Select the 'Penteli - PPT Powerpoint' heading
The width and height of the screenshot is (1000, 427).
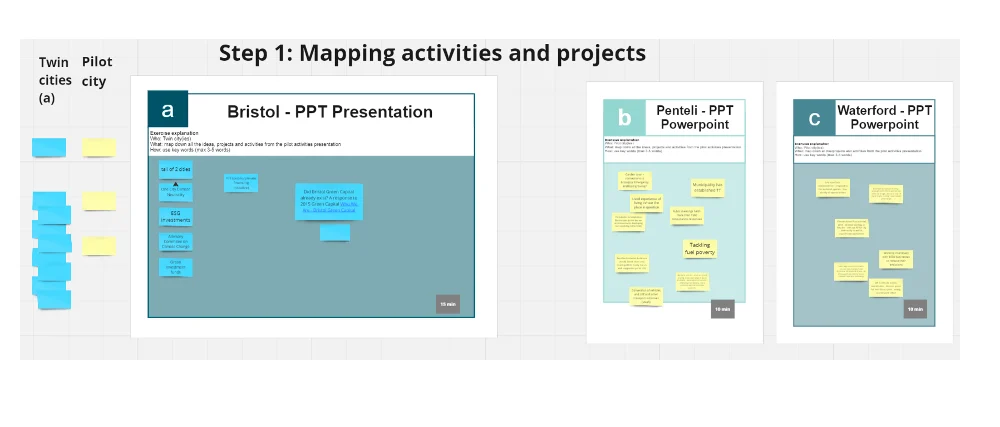[x=694, y=117]
